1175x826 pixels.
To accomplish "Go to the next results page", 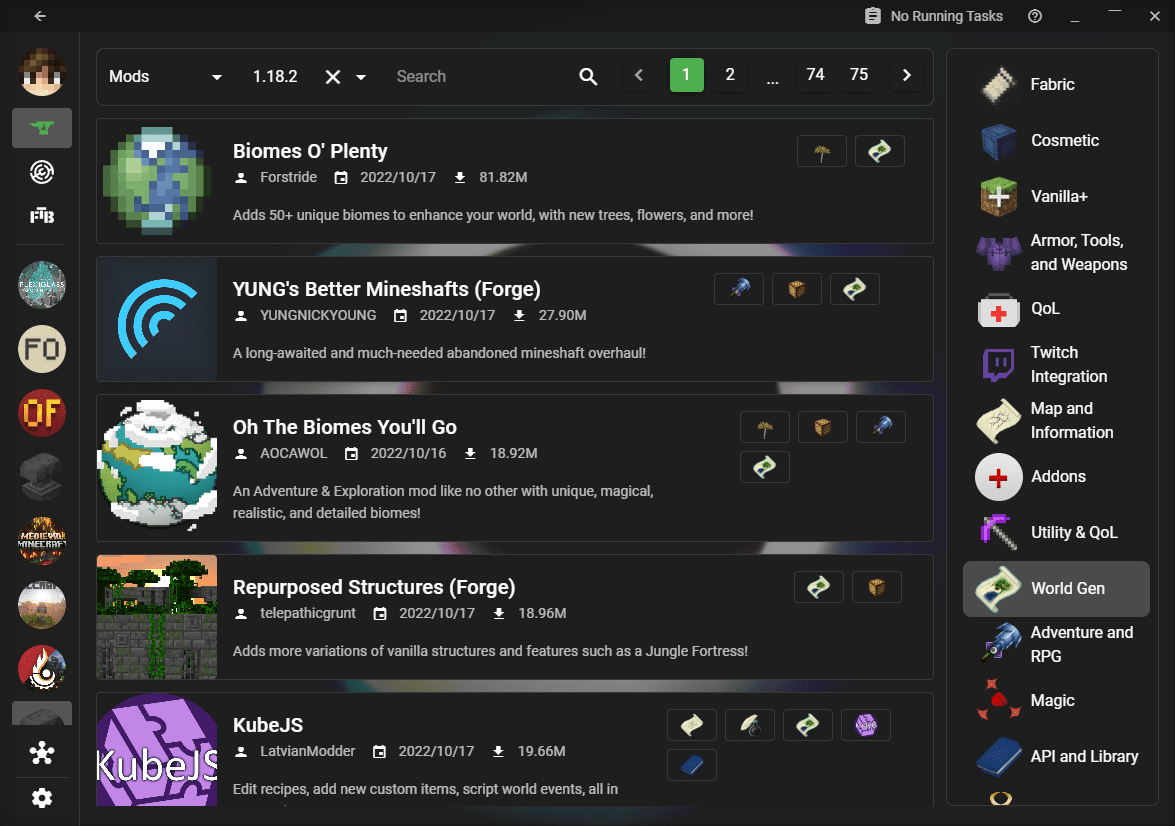I will click(x=907, y=75).
